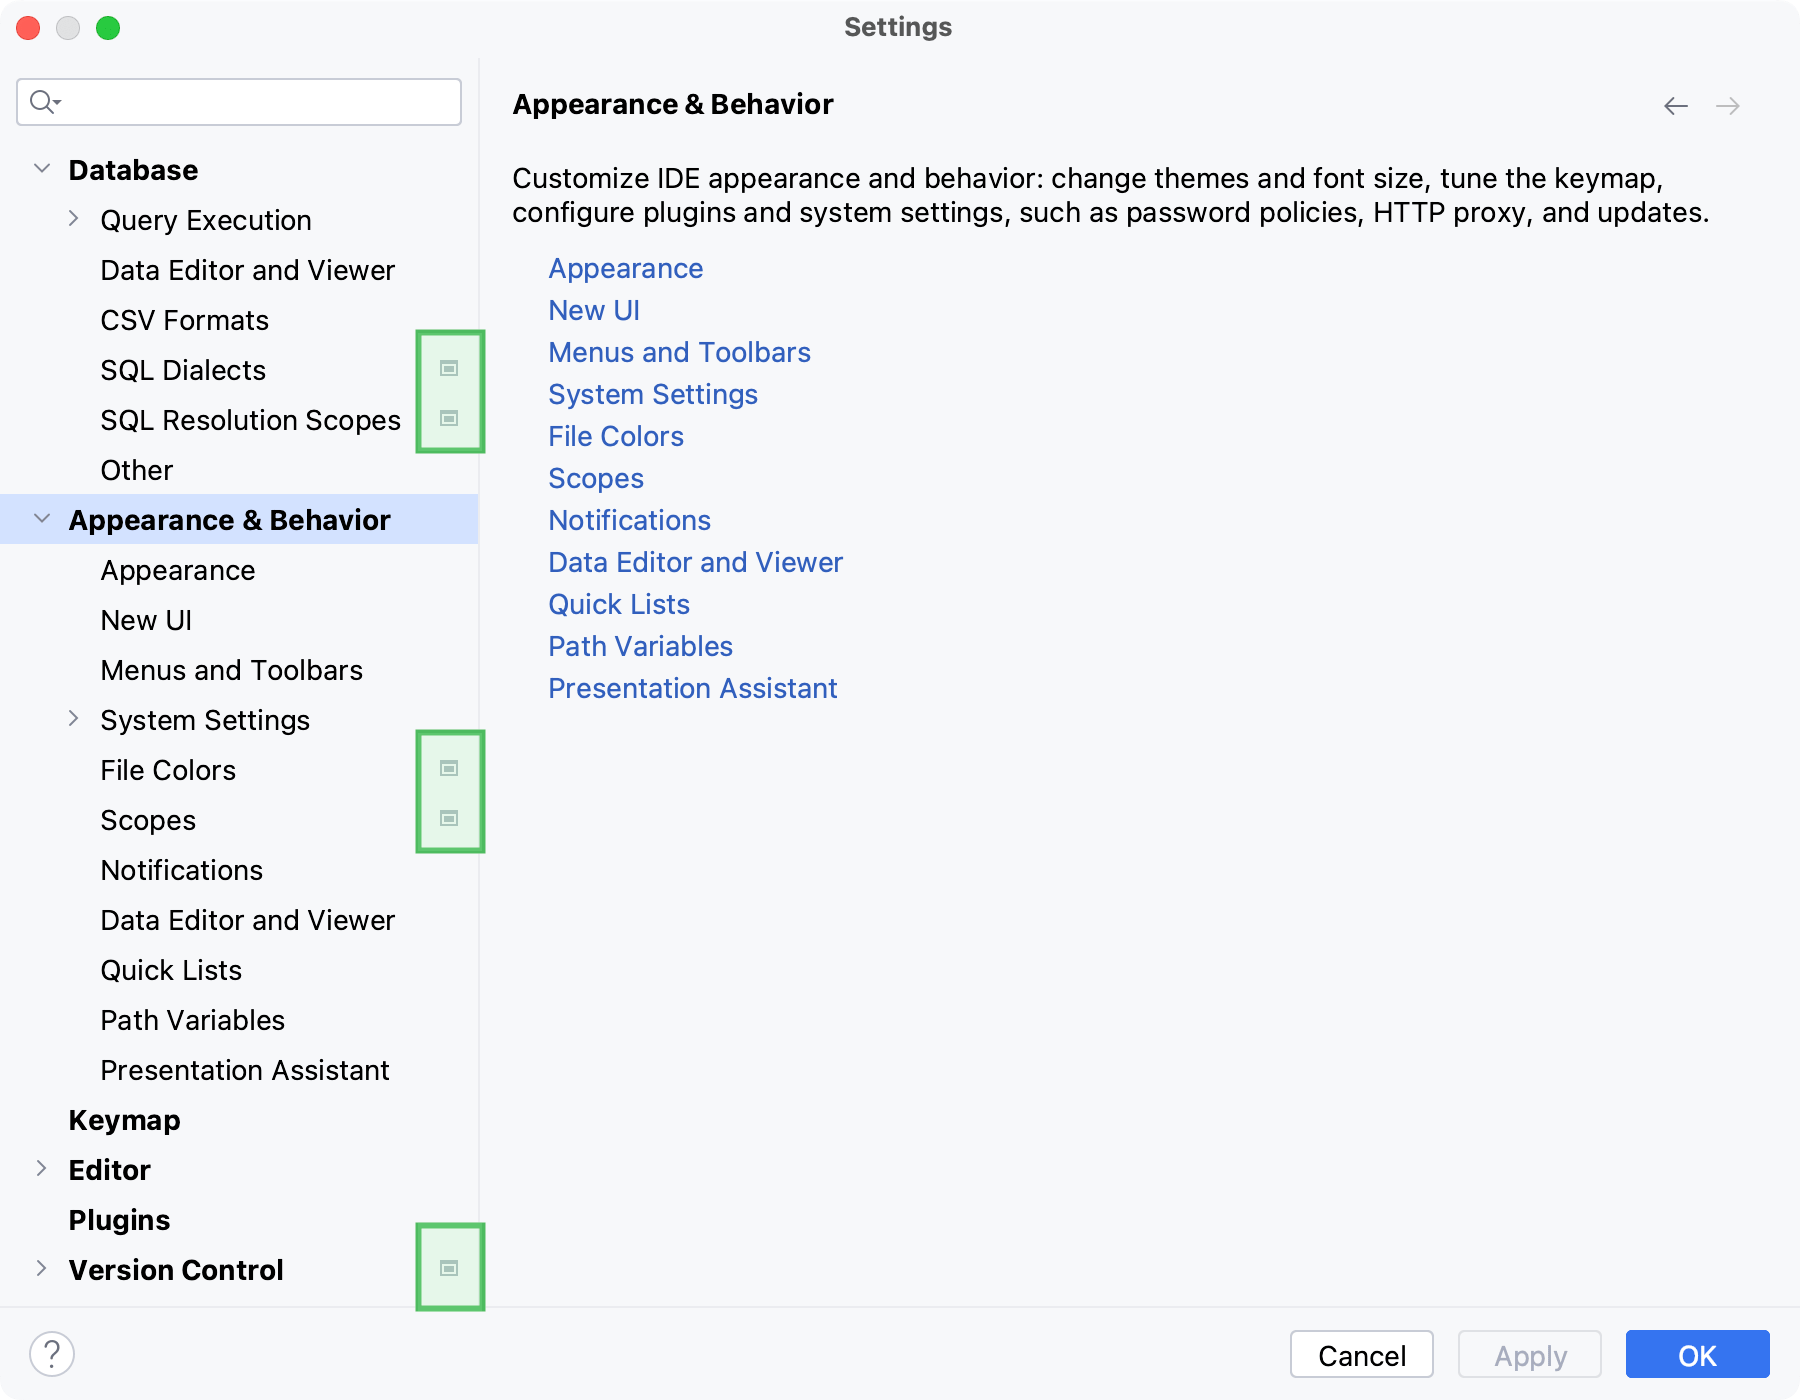Click the back navigation arrow

[x=1675, y=106]
